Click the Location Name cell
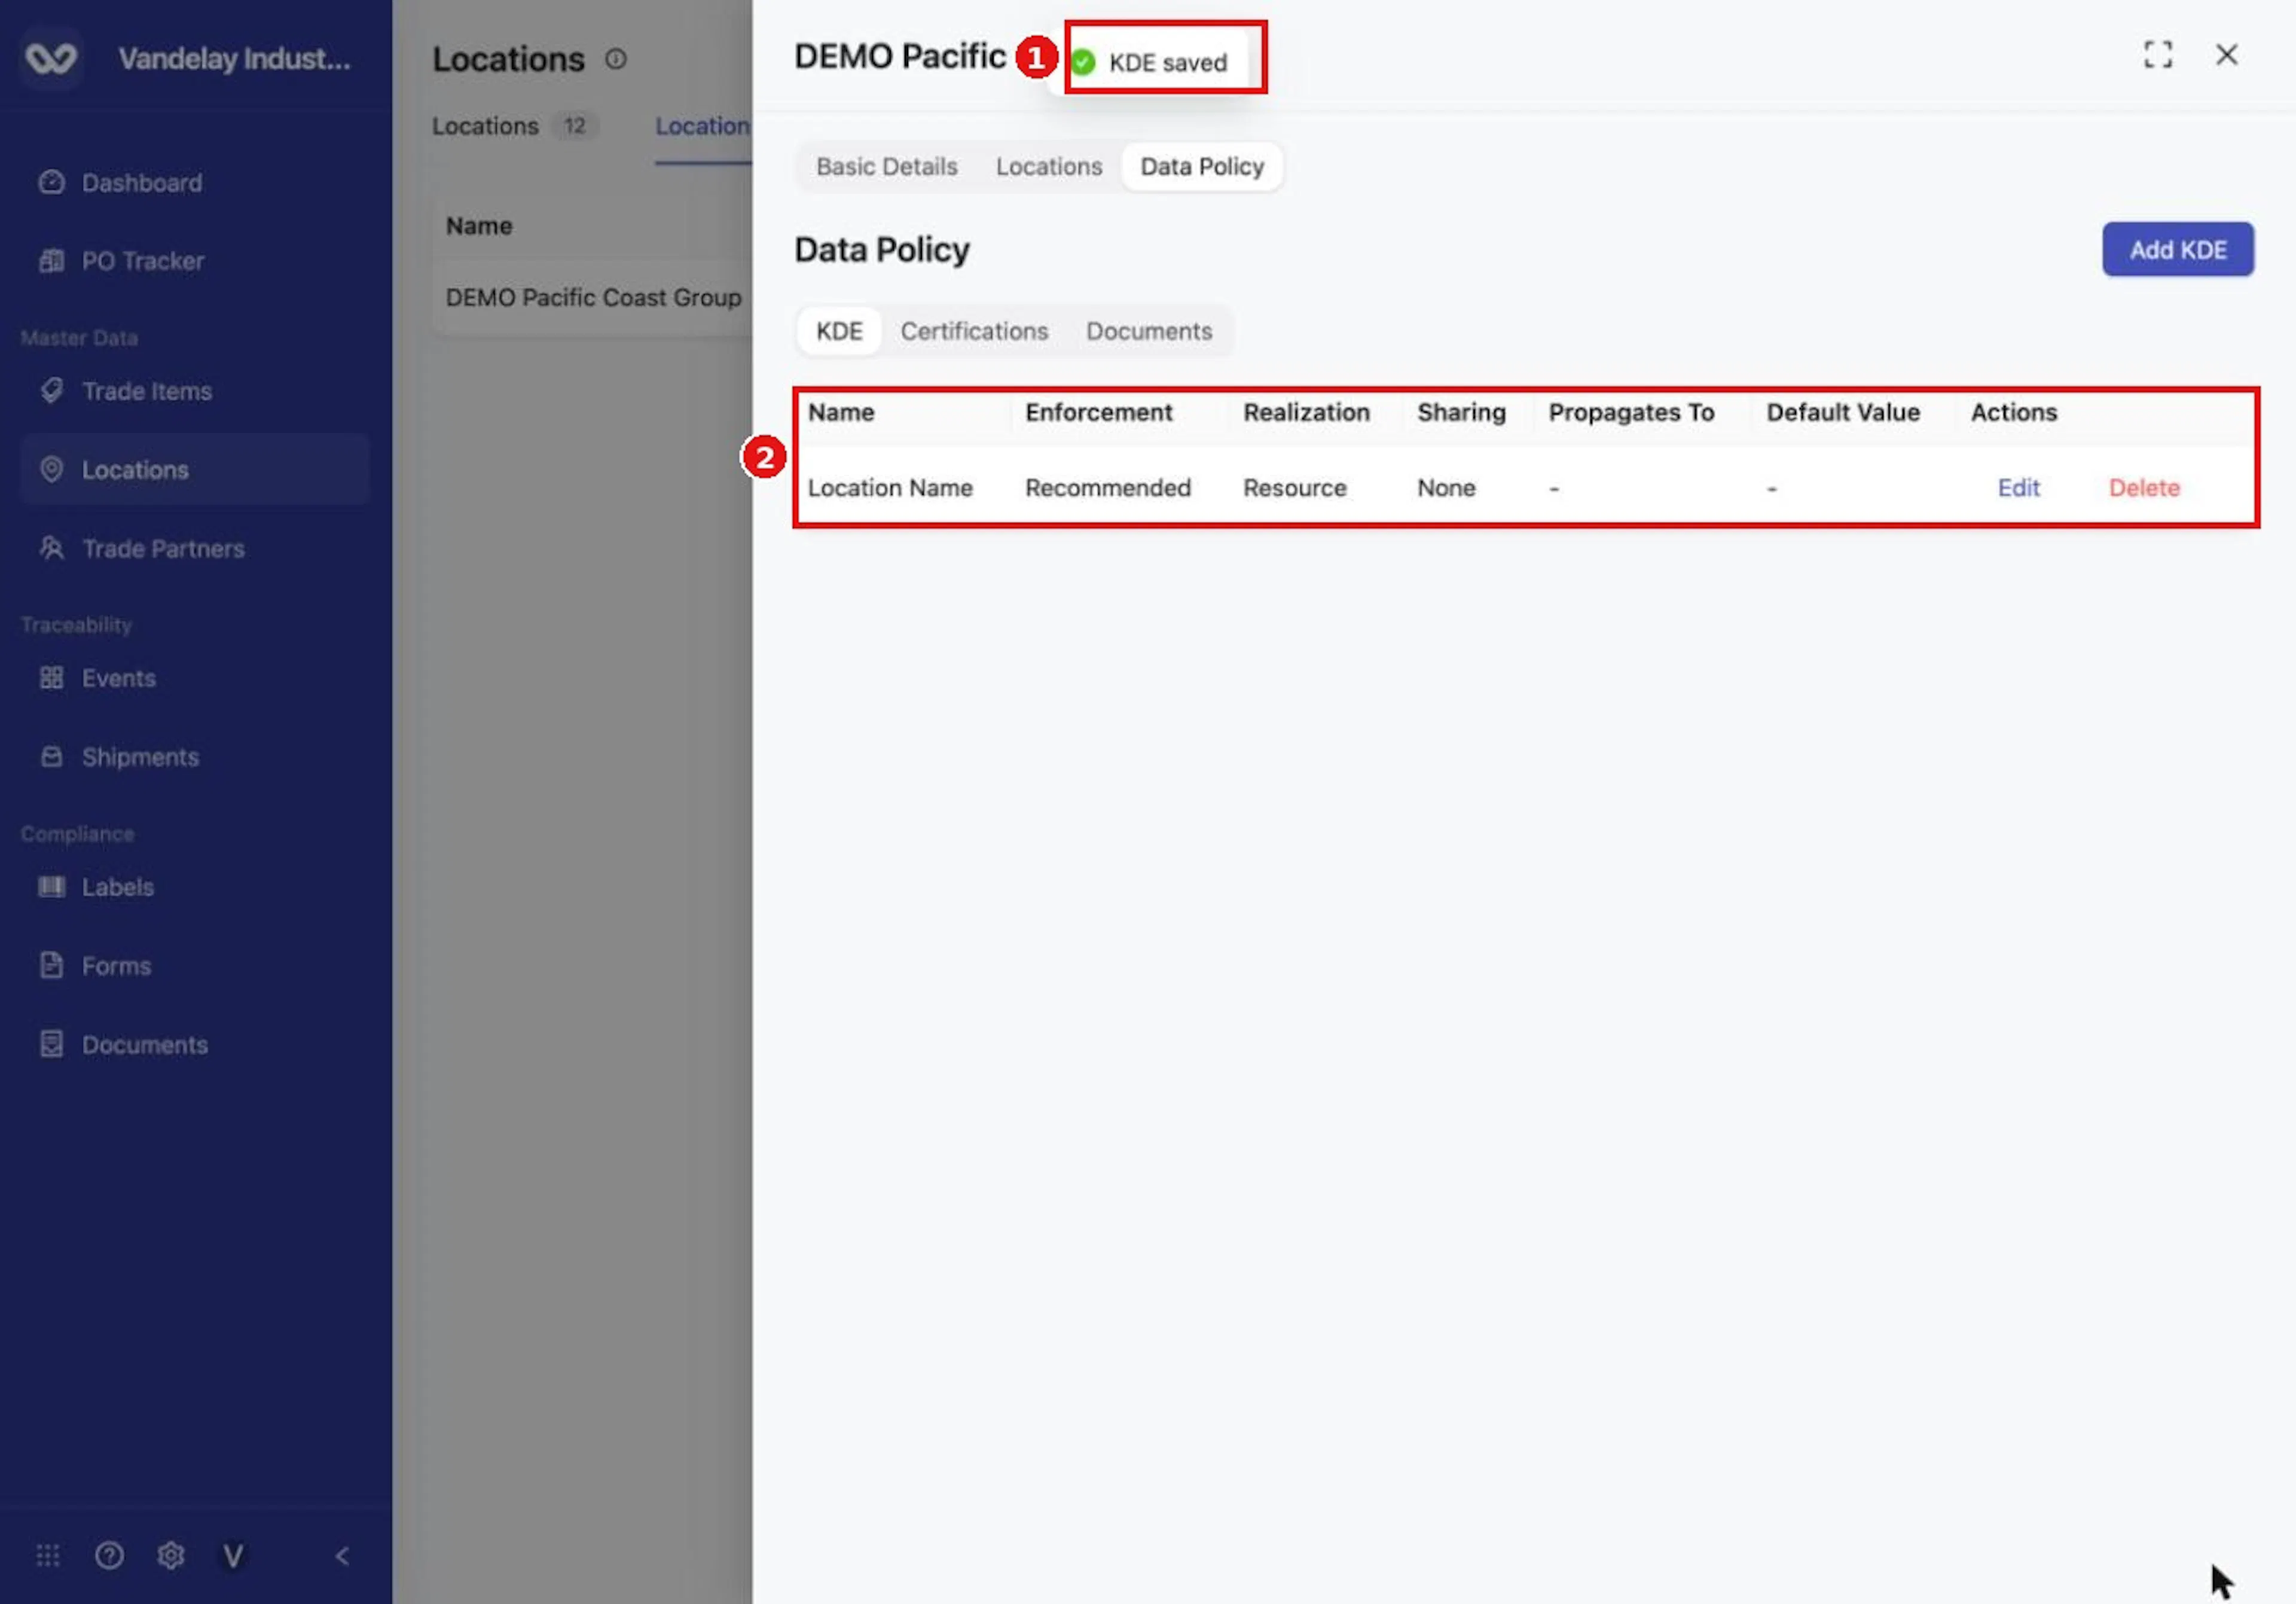 pyautogui.click(x=890, y=487)
